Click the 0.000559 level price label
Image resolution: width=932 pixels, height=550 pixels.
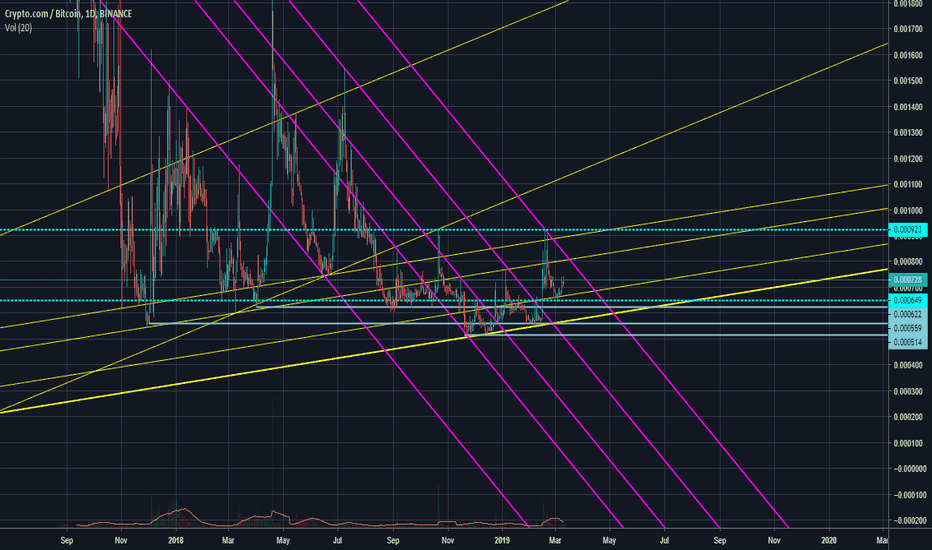(x=908, y=328)
